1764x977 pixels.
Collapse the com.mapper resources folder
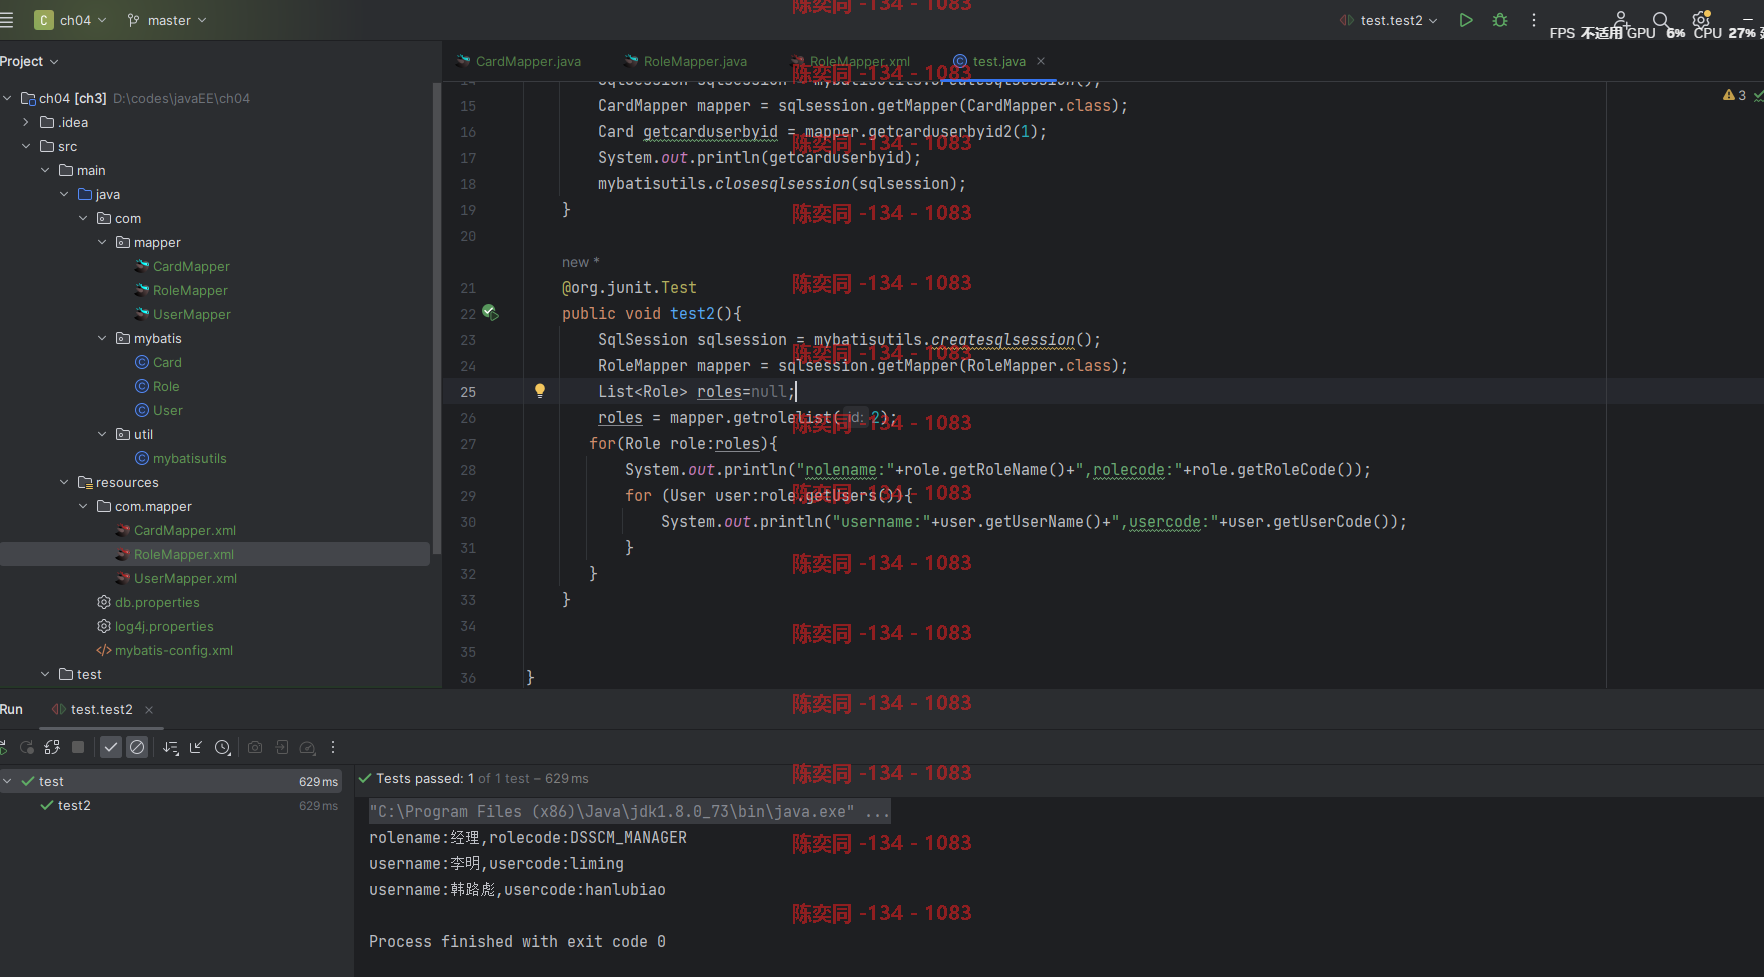[83, 506]
